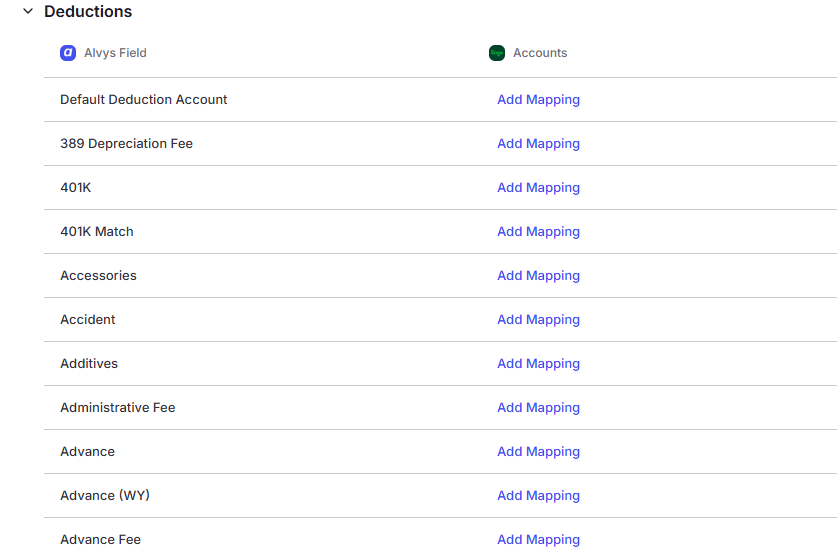Select the Advance label

click(x=88, y=452)
